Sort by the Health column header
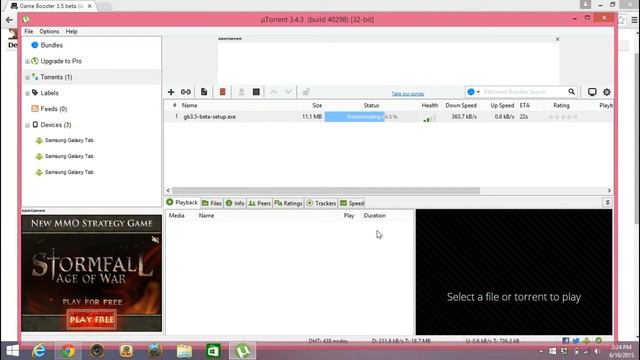This screenshot has width=640, height=360. point(430,105)
